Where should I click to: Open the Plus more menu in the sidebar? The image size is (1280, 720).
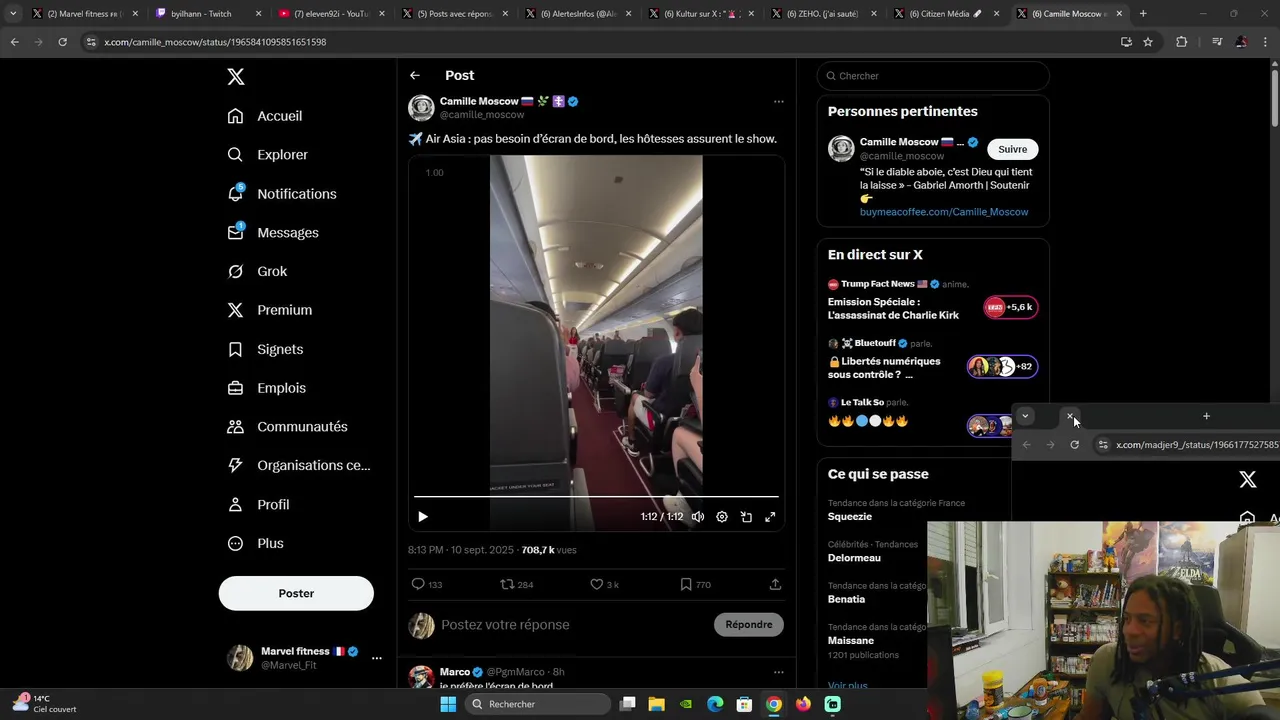pyautogui.click(x=255, y=543)
